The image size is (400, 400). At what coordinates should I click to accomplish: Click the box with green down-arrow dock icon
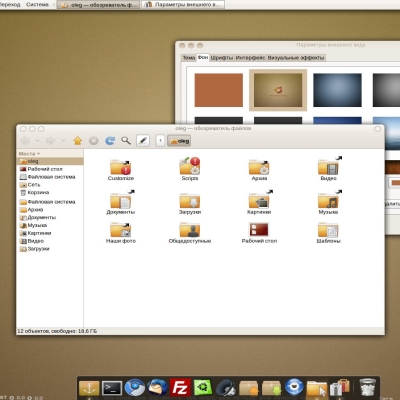click(271, 388)
